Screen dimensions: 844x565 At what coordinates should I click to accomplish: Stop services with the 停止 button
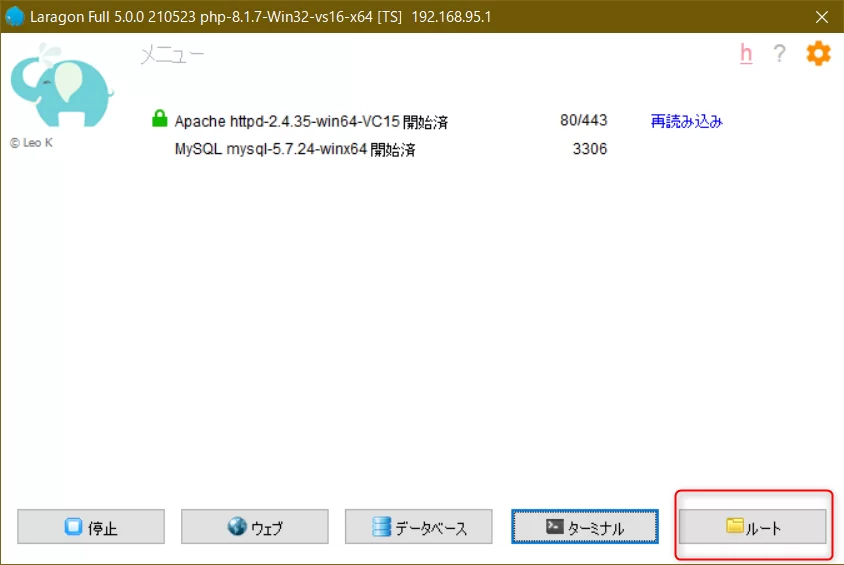pyautogui.click(x=91, y=527)
